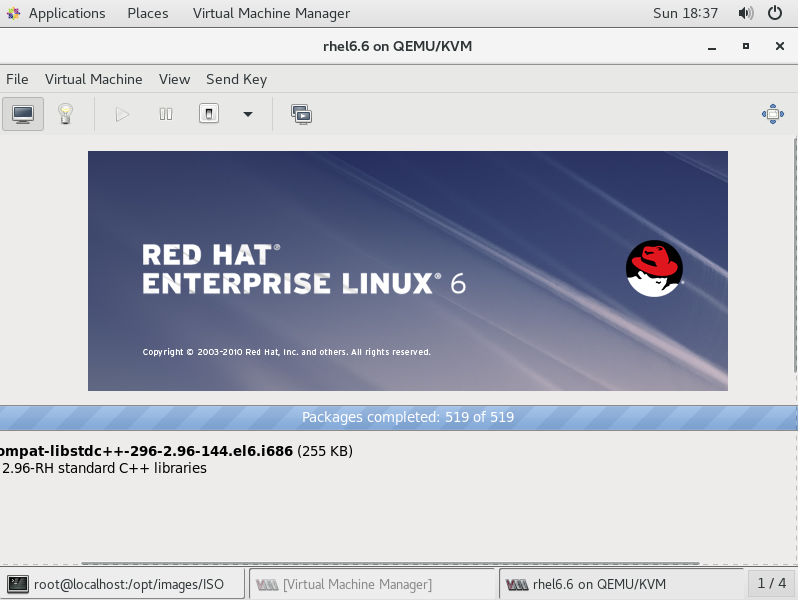The image size is (798, 600).
Task: Maximize the rhel6.6 window
Action: coord(746,46)
